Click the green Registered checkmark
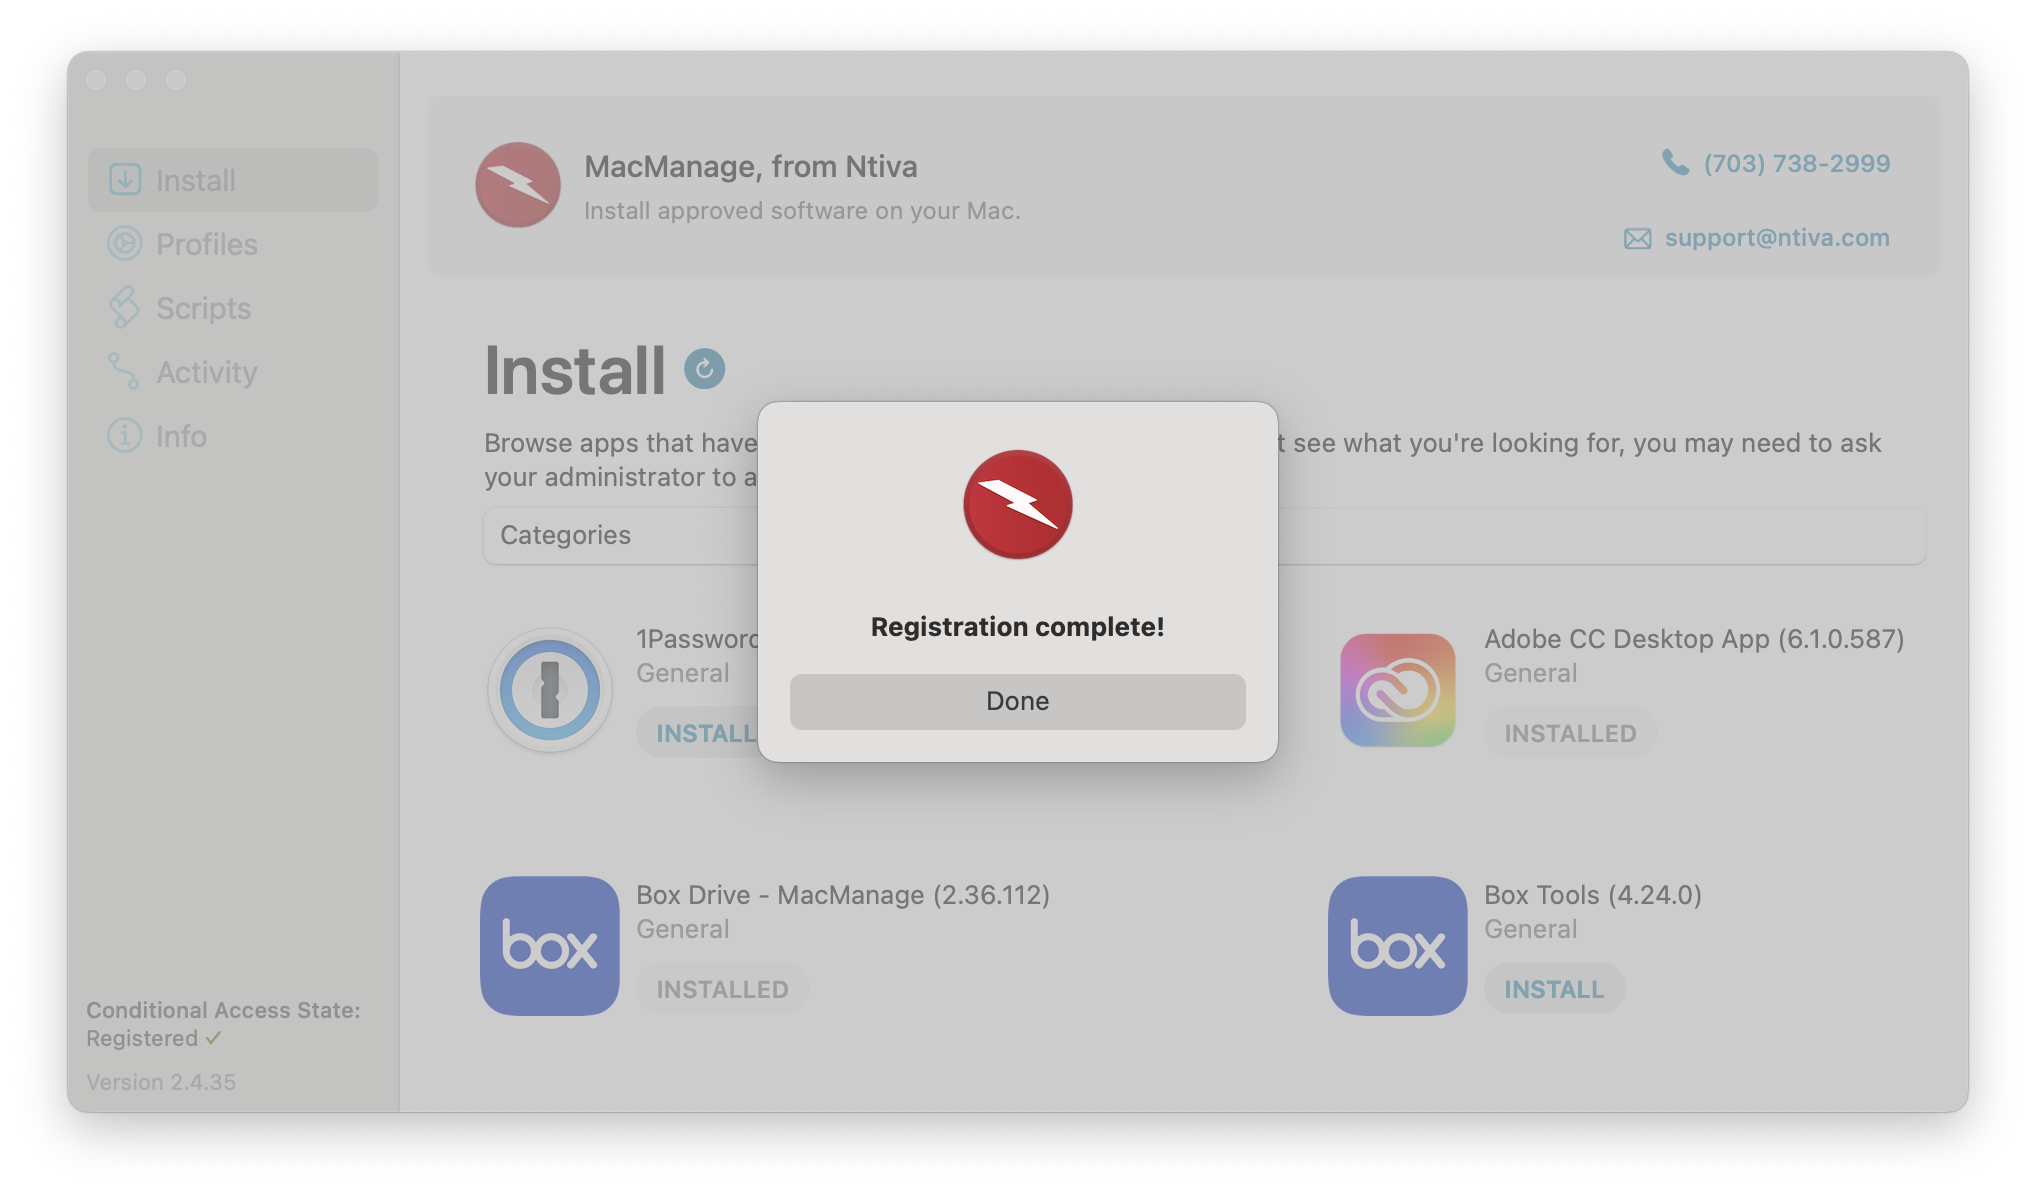This screenshot has width=2036, height=1196. click(213, 1038)
